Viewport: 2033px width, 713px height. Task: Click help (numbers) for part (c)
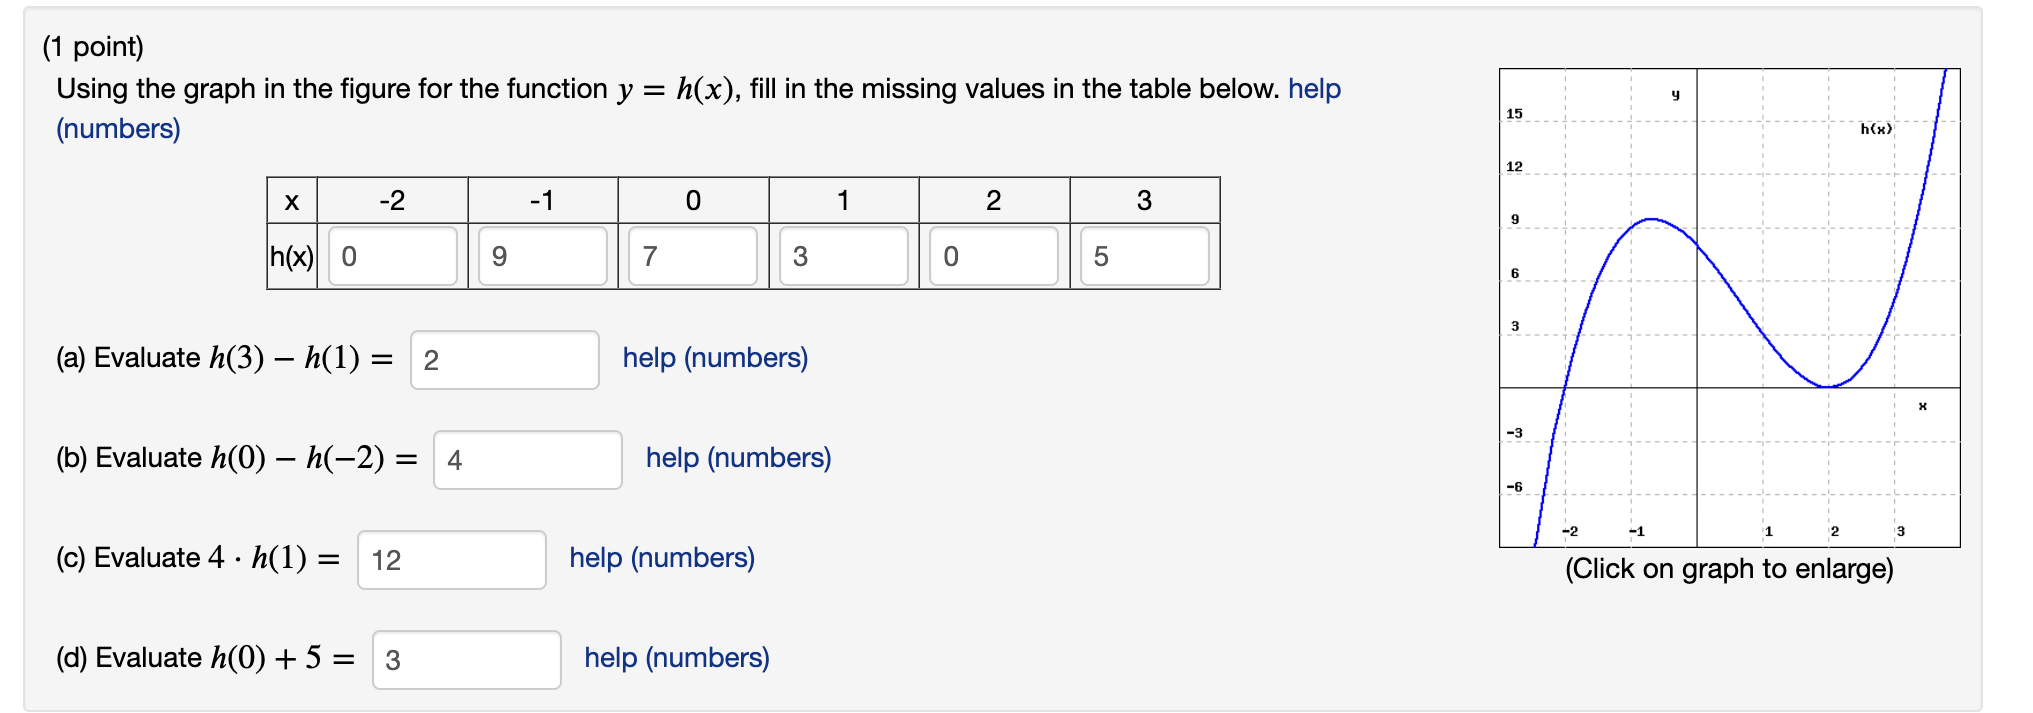(663, 558)
